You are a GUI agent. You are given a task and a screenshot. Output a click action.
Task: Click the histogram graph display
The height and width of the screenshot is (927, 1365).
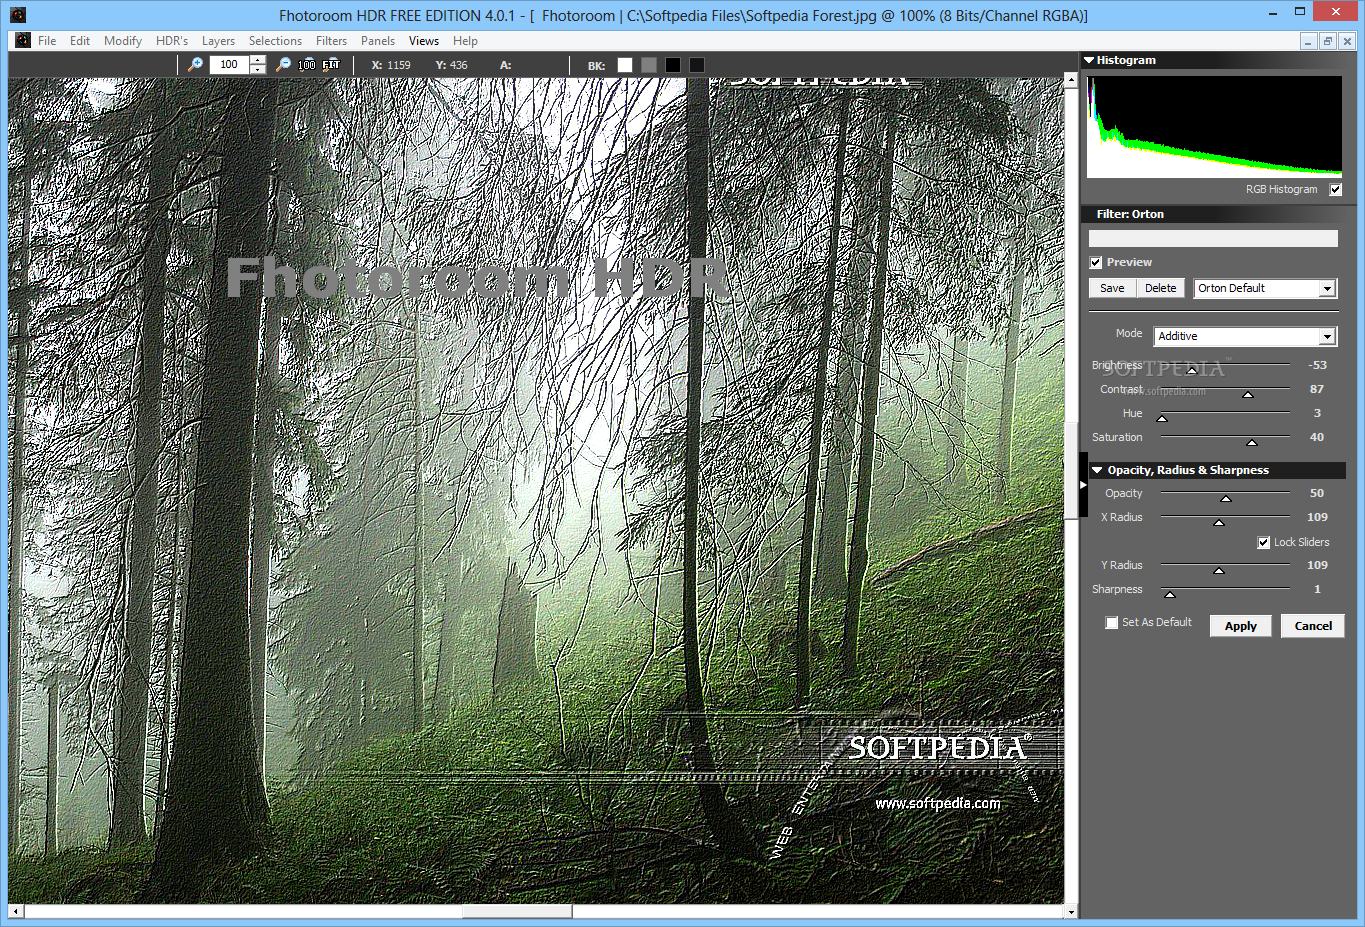(x=1214, y=127)
